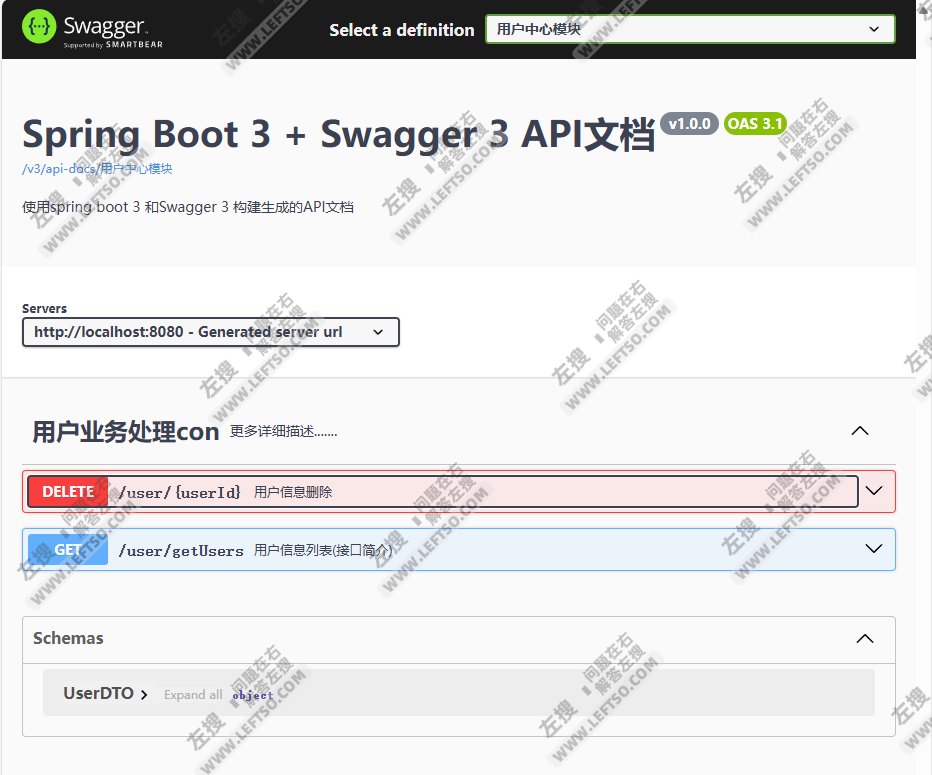Collapse the 用户业务处理con section
The width and height of the screenshot is (932, 775).
coord(859,430)
